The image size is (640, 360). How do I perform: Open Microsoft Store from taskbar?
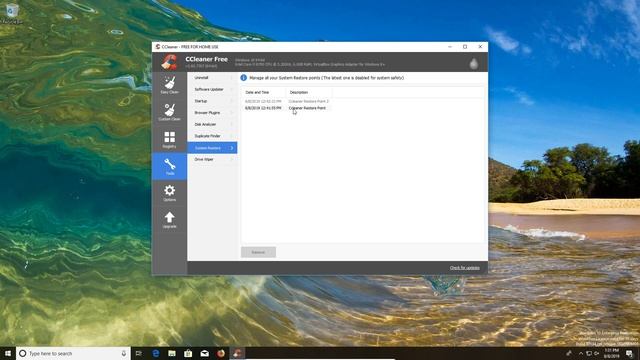pyautogui.click(x=188, y=353)
